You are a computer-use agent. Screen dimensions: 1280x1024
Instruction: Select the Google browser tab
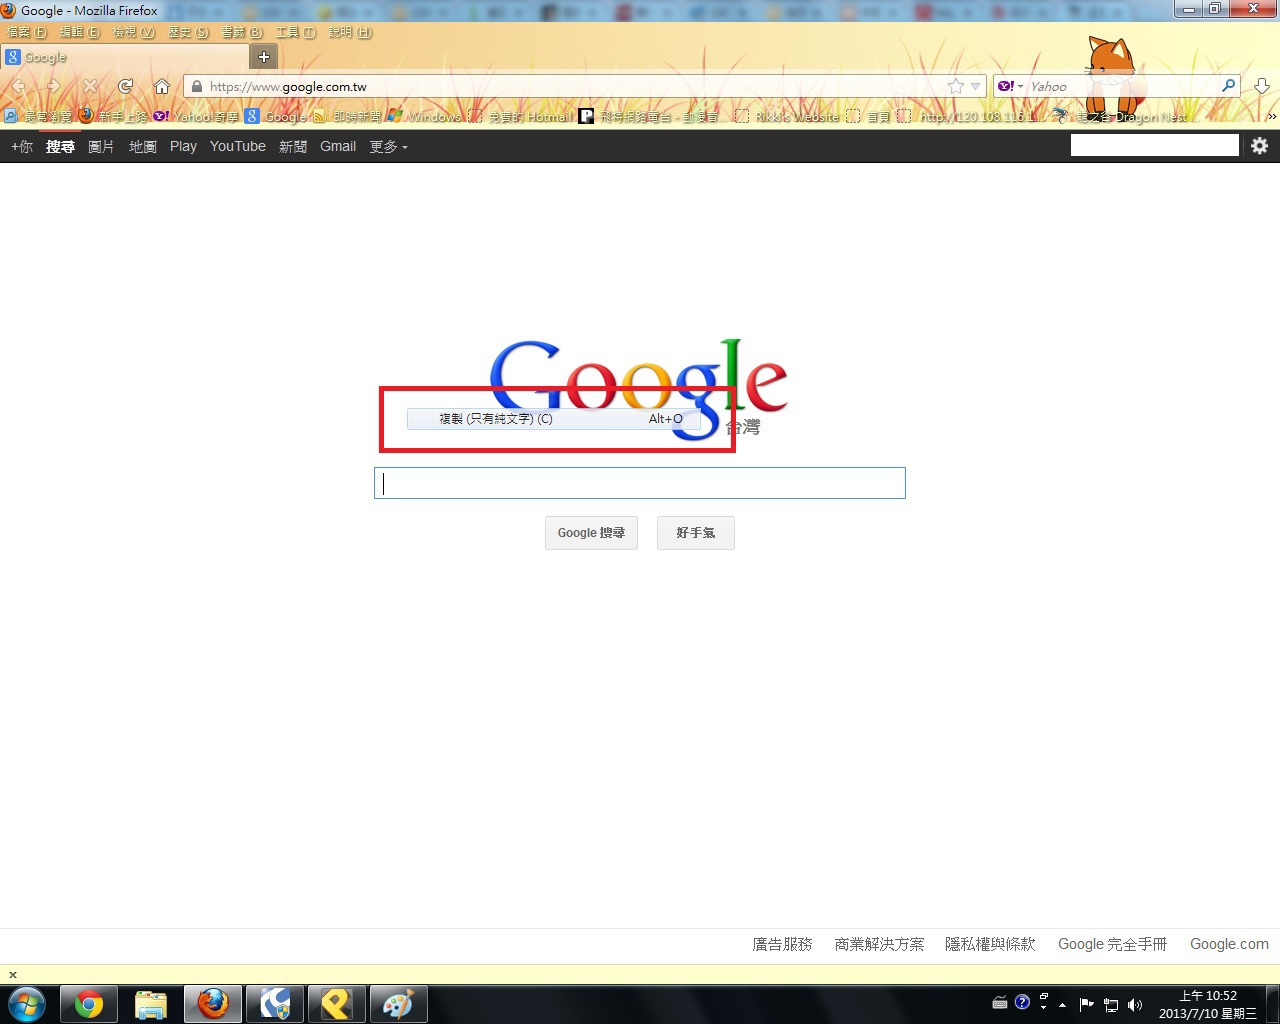[x=125, y=57]
